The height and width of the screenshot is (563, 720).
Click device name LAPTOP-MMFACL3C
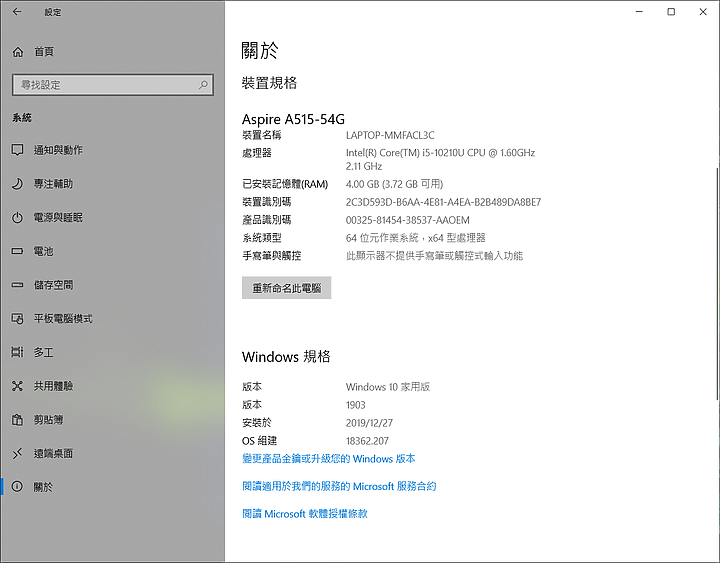point(390,135)
